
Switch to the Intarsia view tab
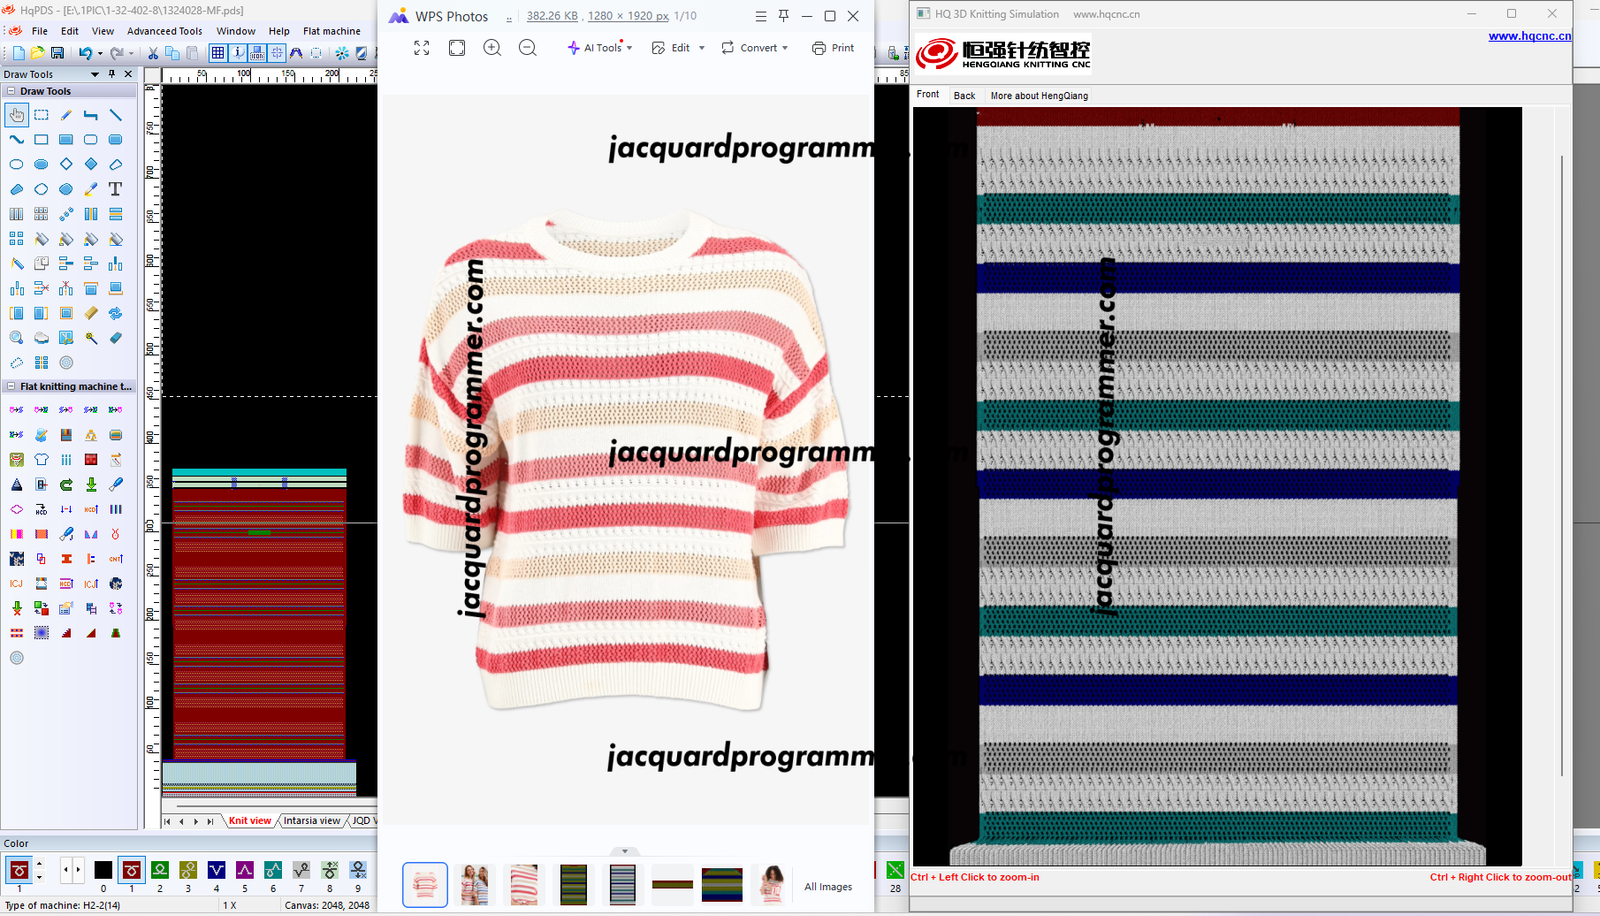[x=311, y=821]
